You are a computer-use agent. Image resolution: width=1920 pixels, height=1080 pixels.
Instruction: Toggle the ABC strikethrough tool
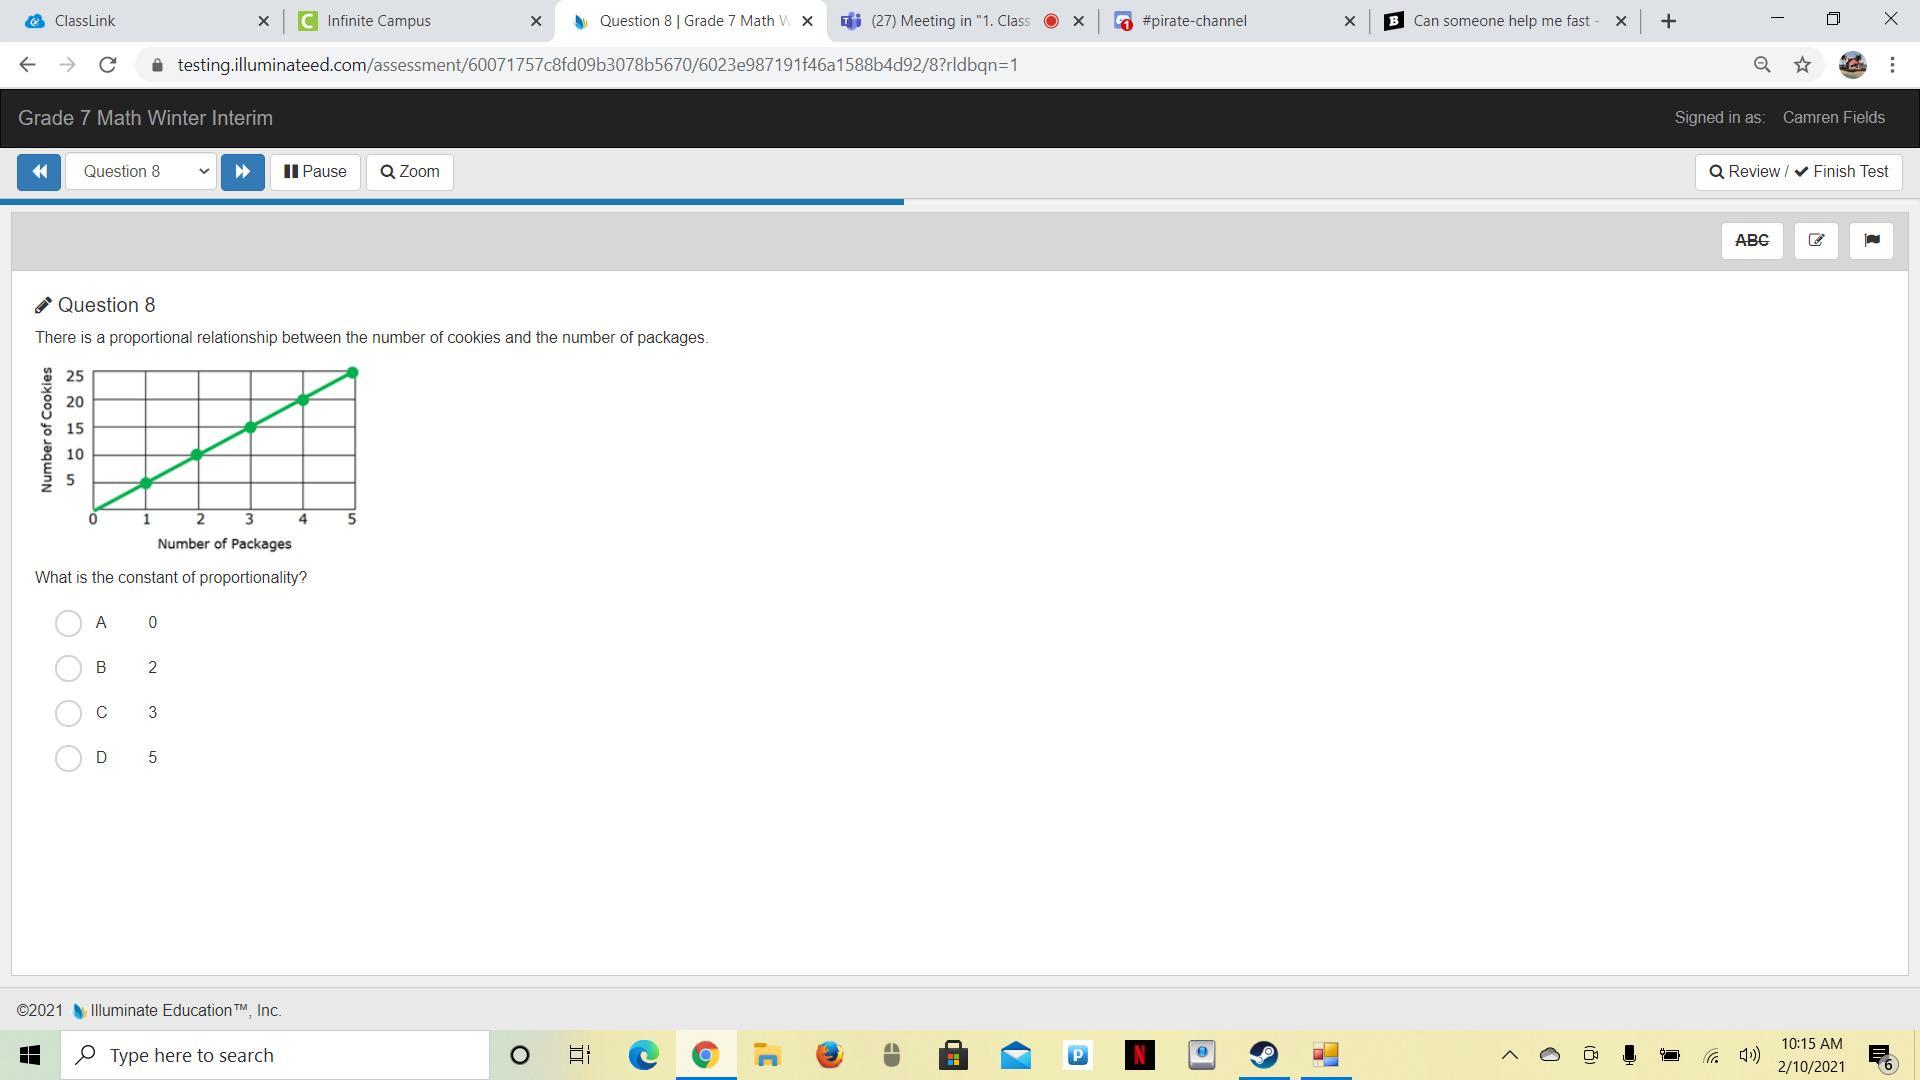(1751, 241)
